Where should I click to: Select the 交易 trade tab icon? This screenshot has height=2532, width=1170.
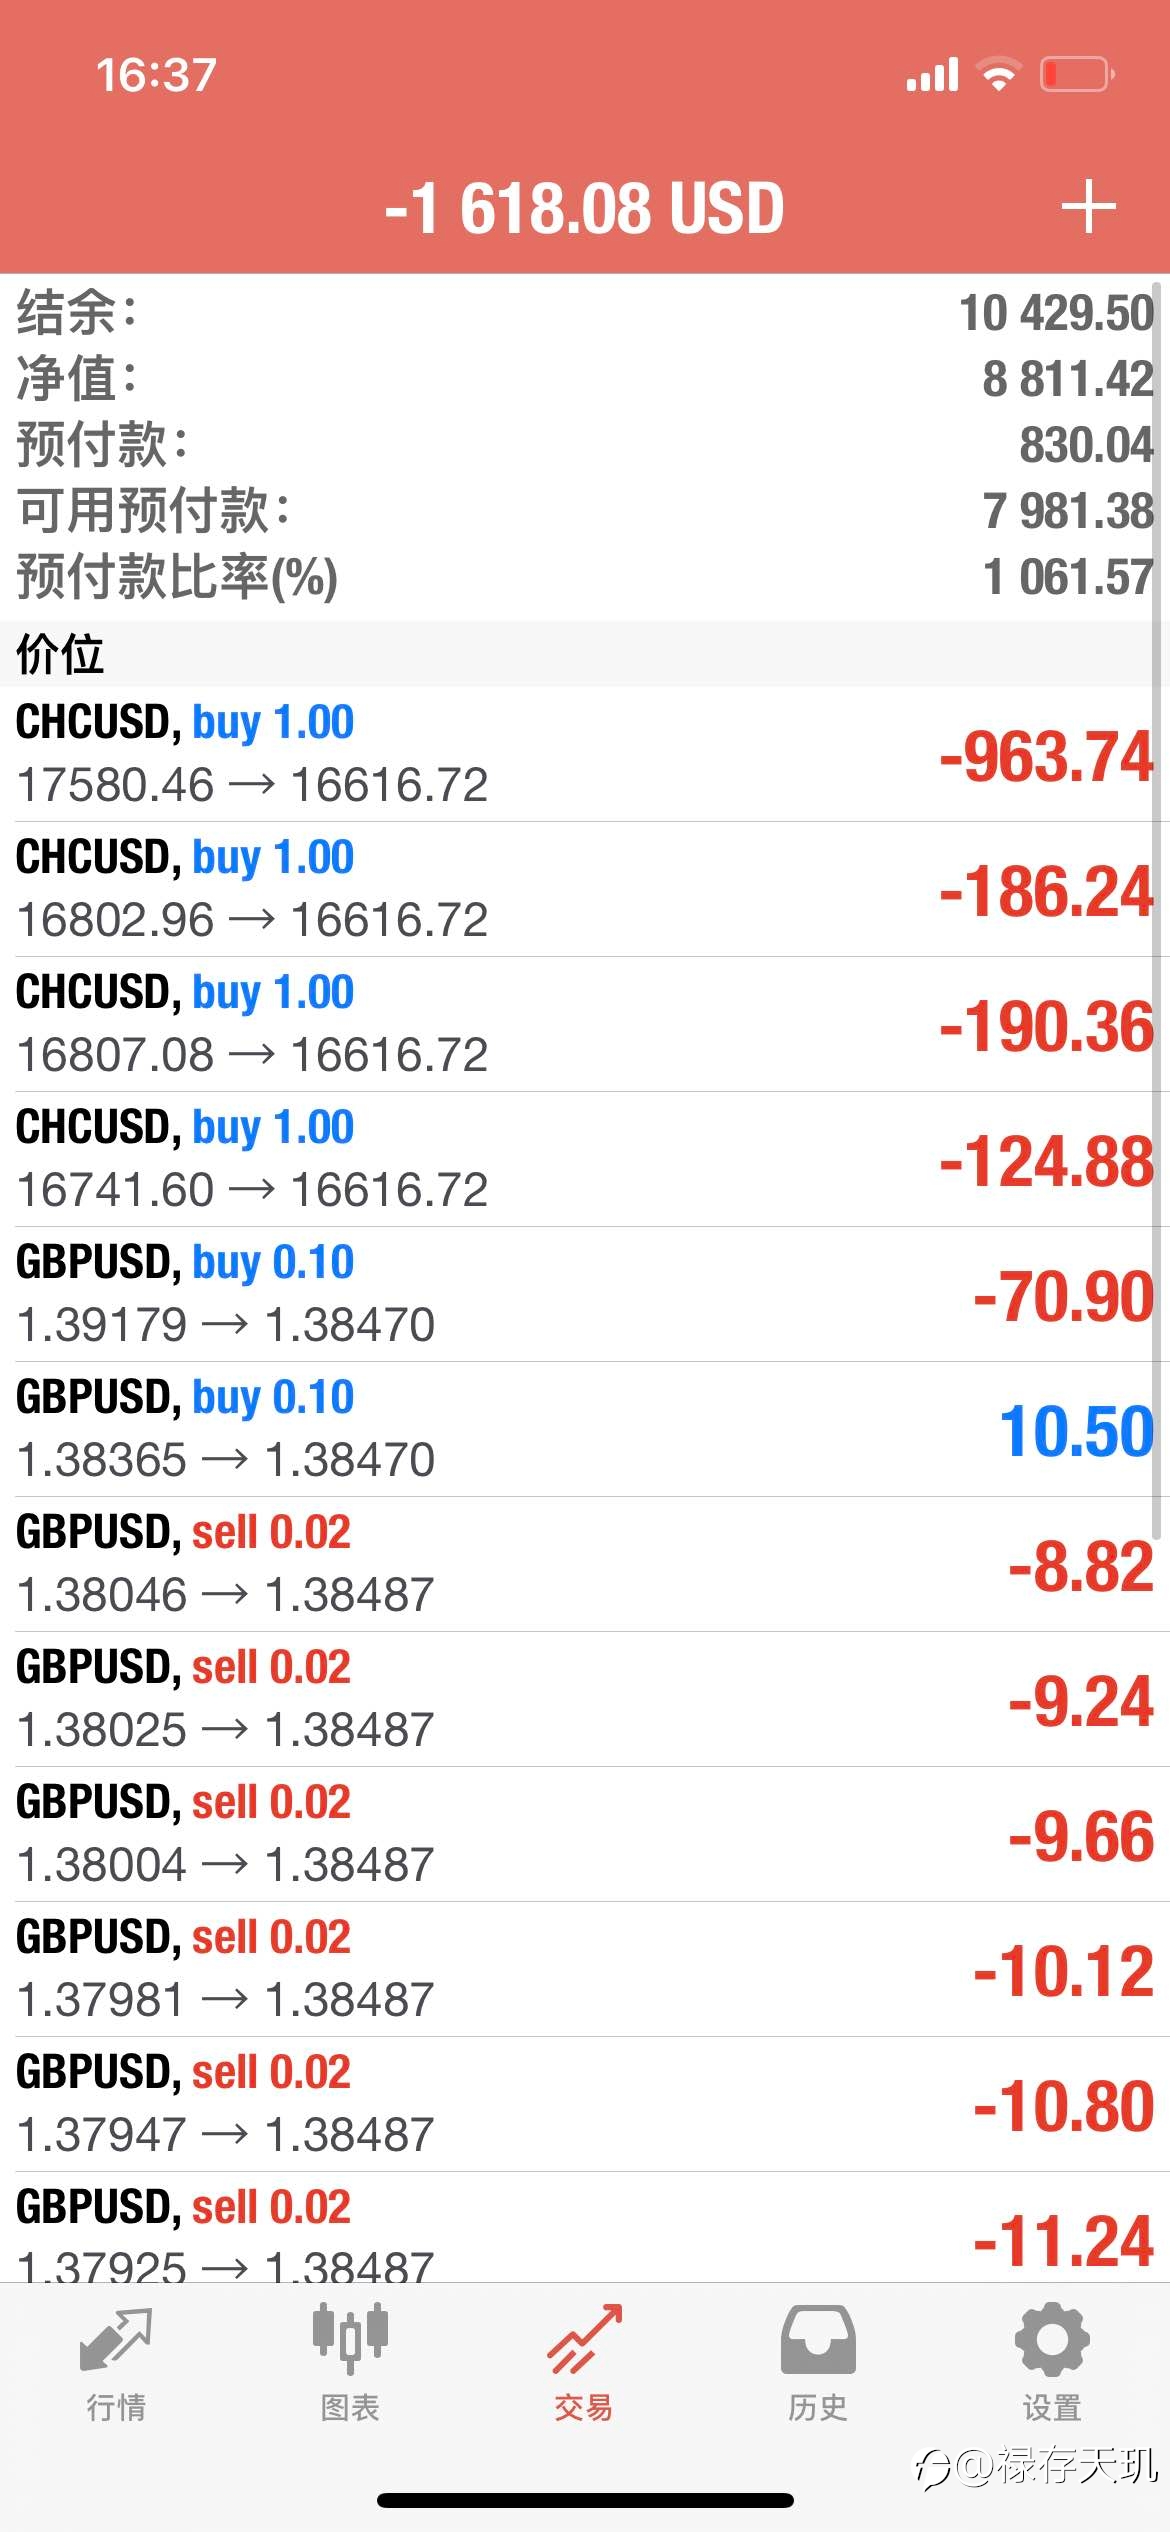coord(584,2340)
